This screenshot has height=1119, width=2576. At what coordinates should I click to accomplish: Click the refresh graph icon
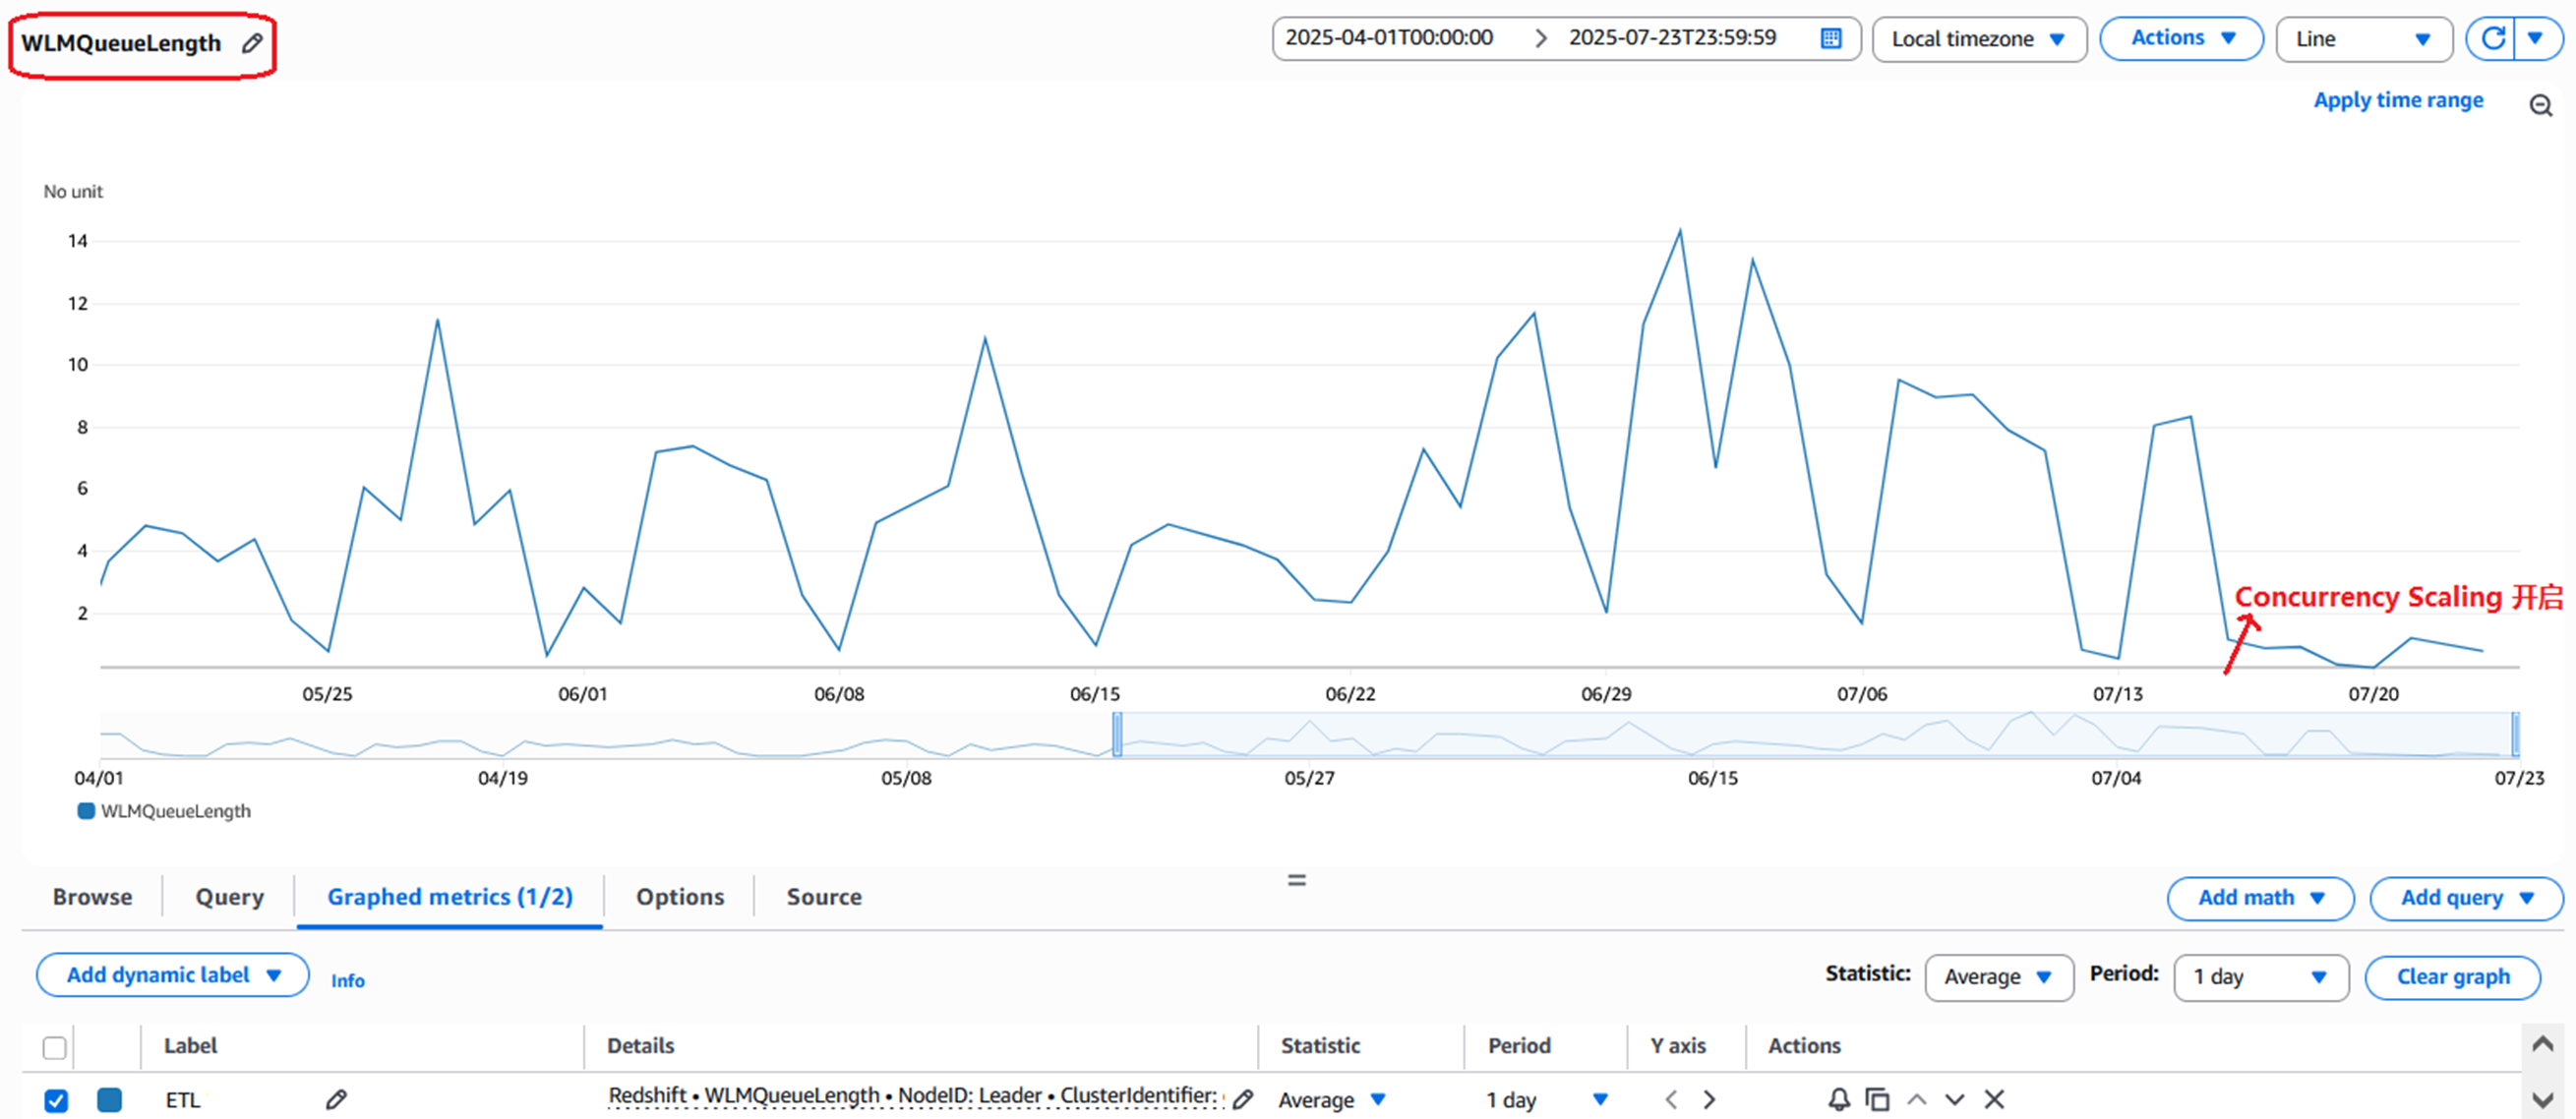(2492, 39)
